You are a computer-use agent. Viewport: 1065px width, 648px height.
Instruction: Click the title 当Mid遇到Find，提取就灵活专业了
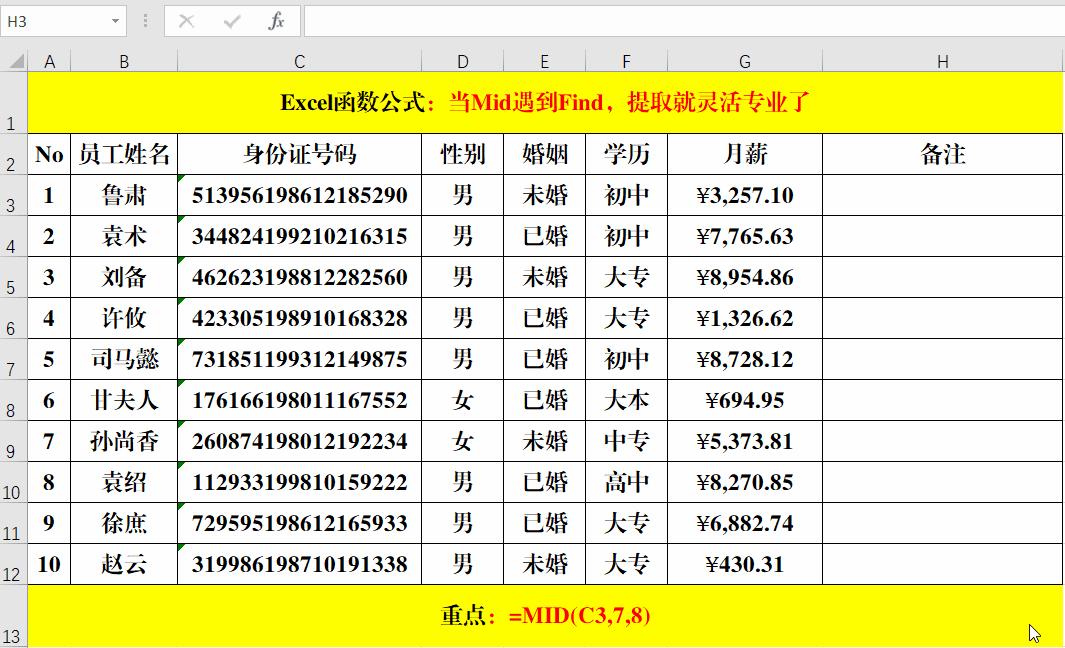(632, 102)
